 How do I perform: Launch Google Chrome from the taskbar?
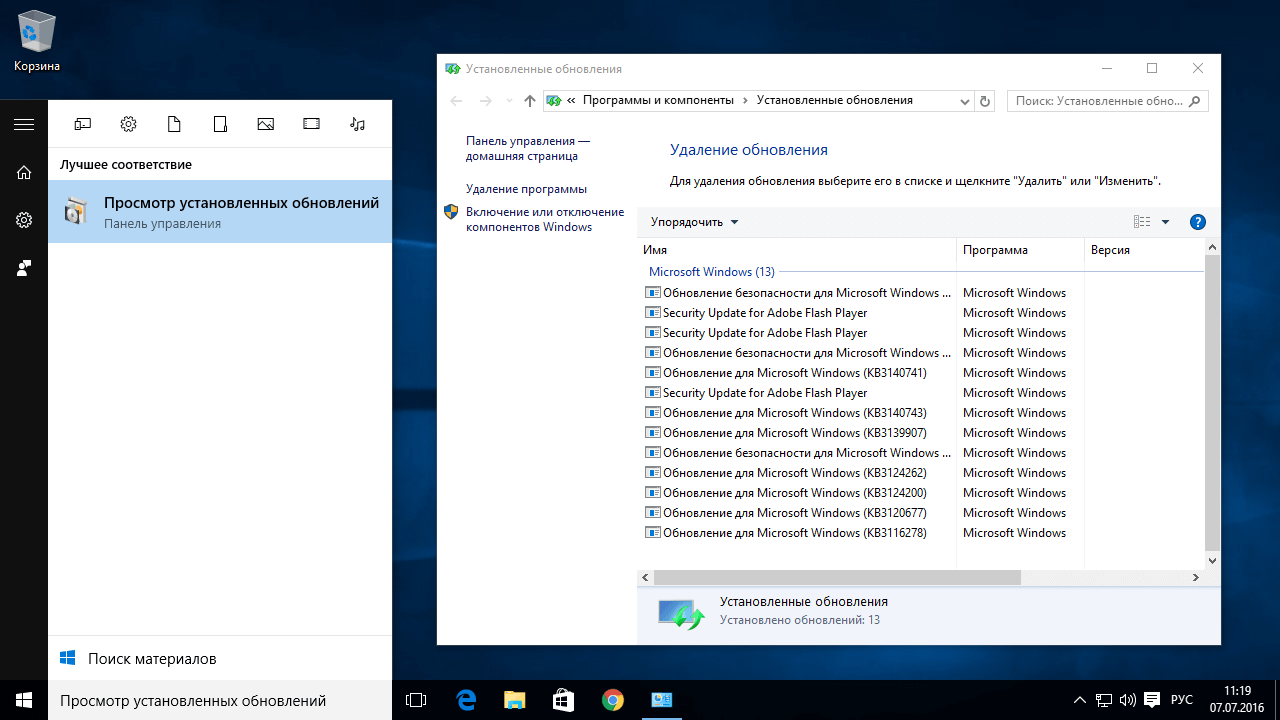612,700
